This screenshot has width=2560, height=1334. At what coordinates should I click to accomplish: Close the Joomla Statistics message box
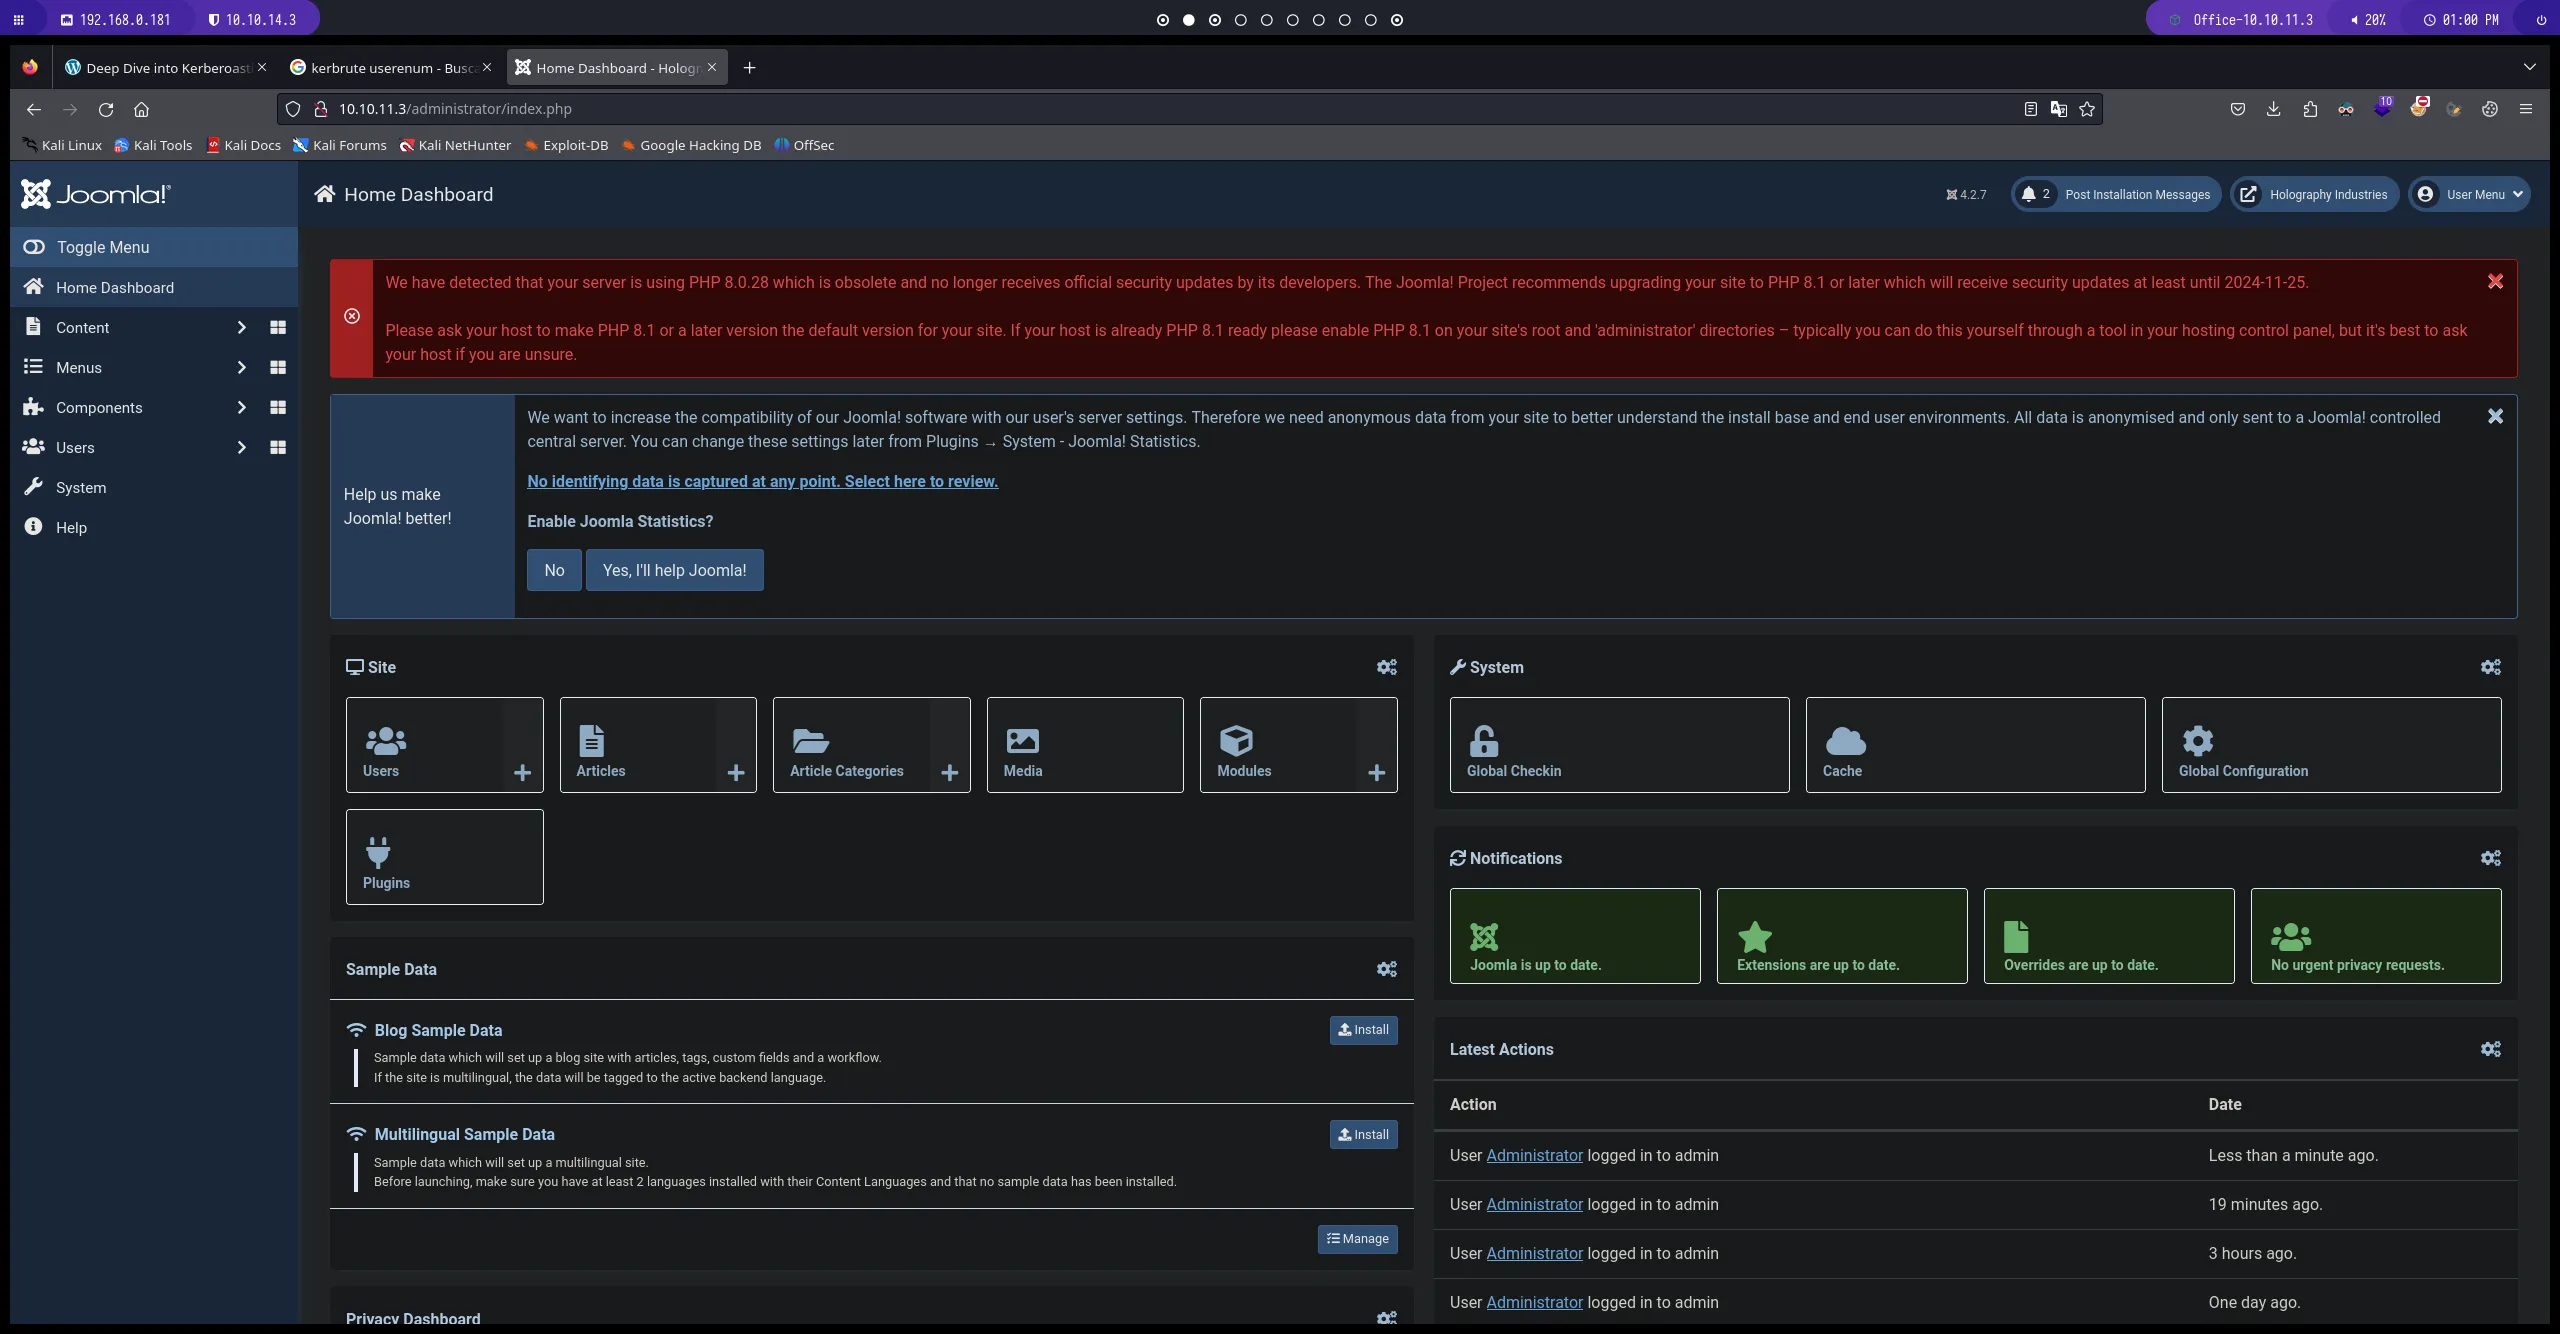(2495, 416)
